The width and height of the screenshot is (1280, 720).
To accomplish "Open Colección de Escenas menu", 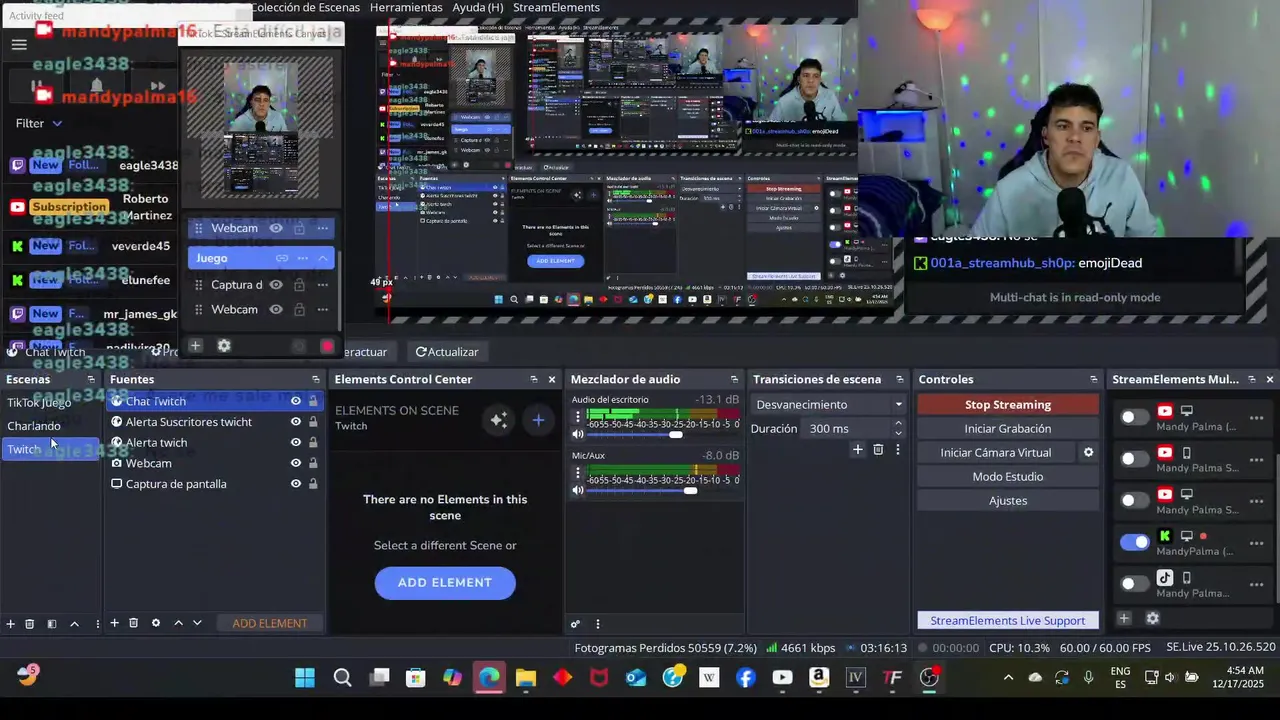I will pyautogui.click(x=305, y=7).
